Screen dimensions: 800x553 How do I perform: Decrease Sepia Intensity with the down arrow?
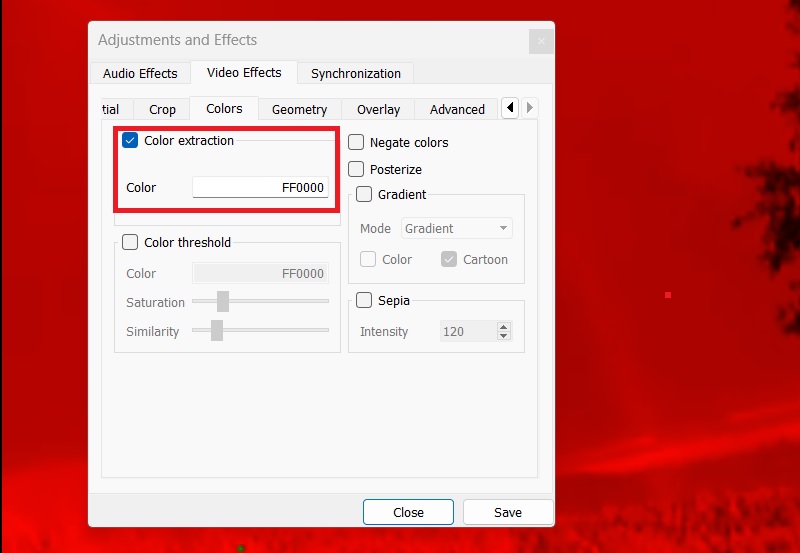pos(504,336)
